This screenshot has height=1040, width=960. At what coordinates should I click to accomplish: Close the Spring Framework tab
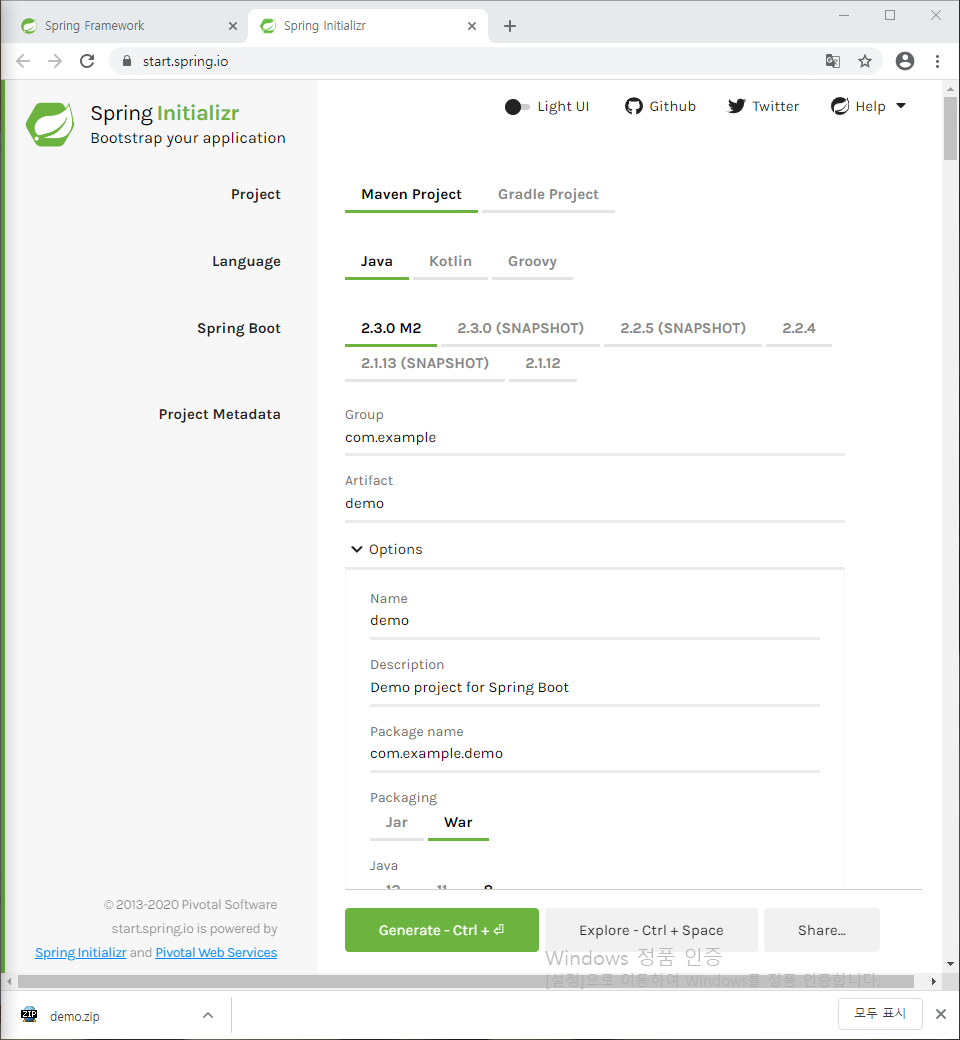click(233, 26)
